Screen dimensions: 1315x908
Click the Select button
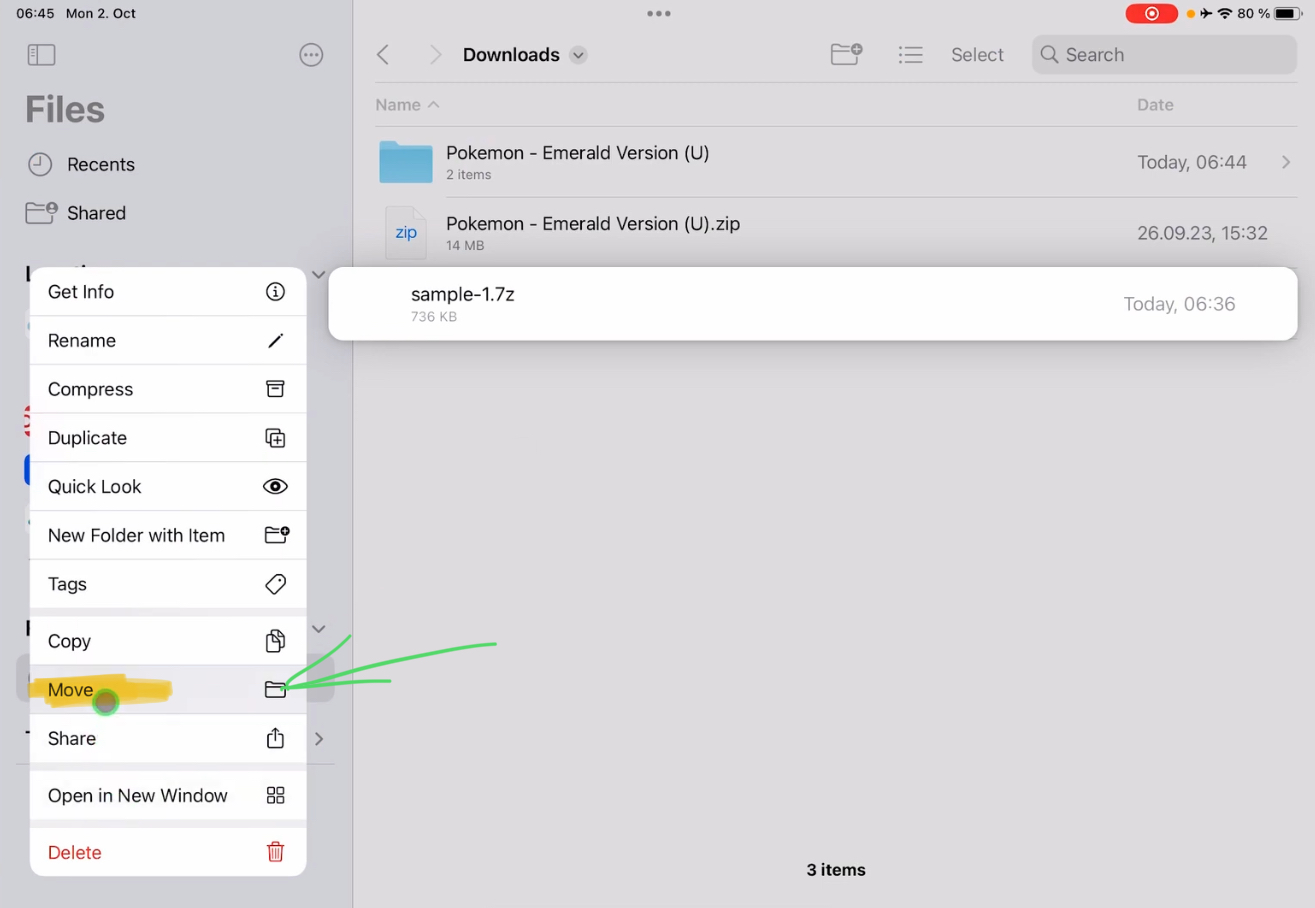977,54
